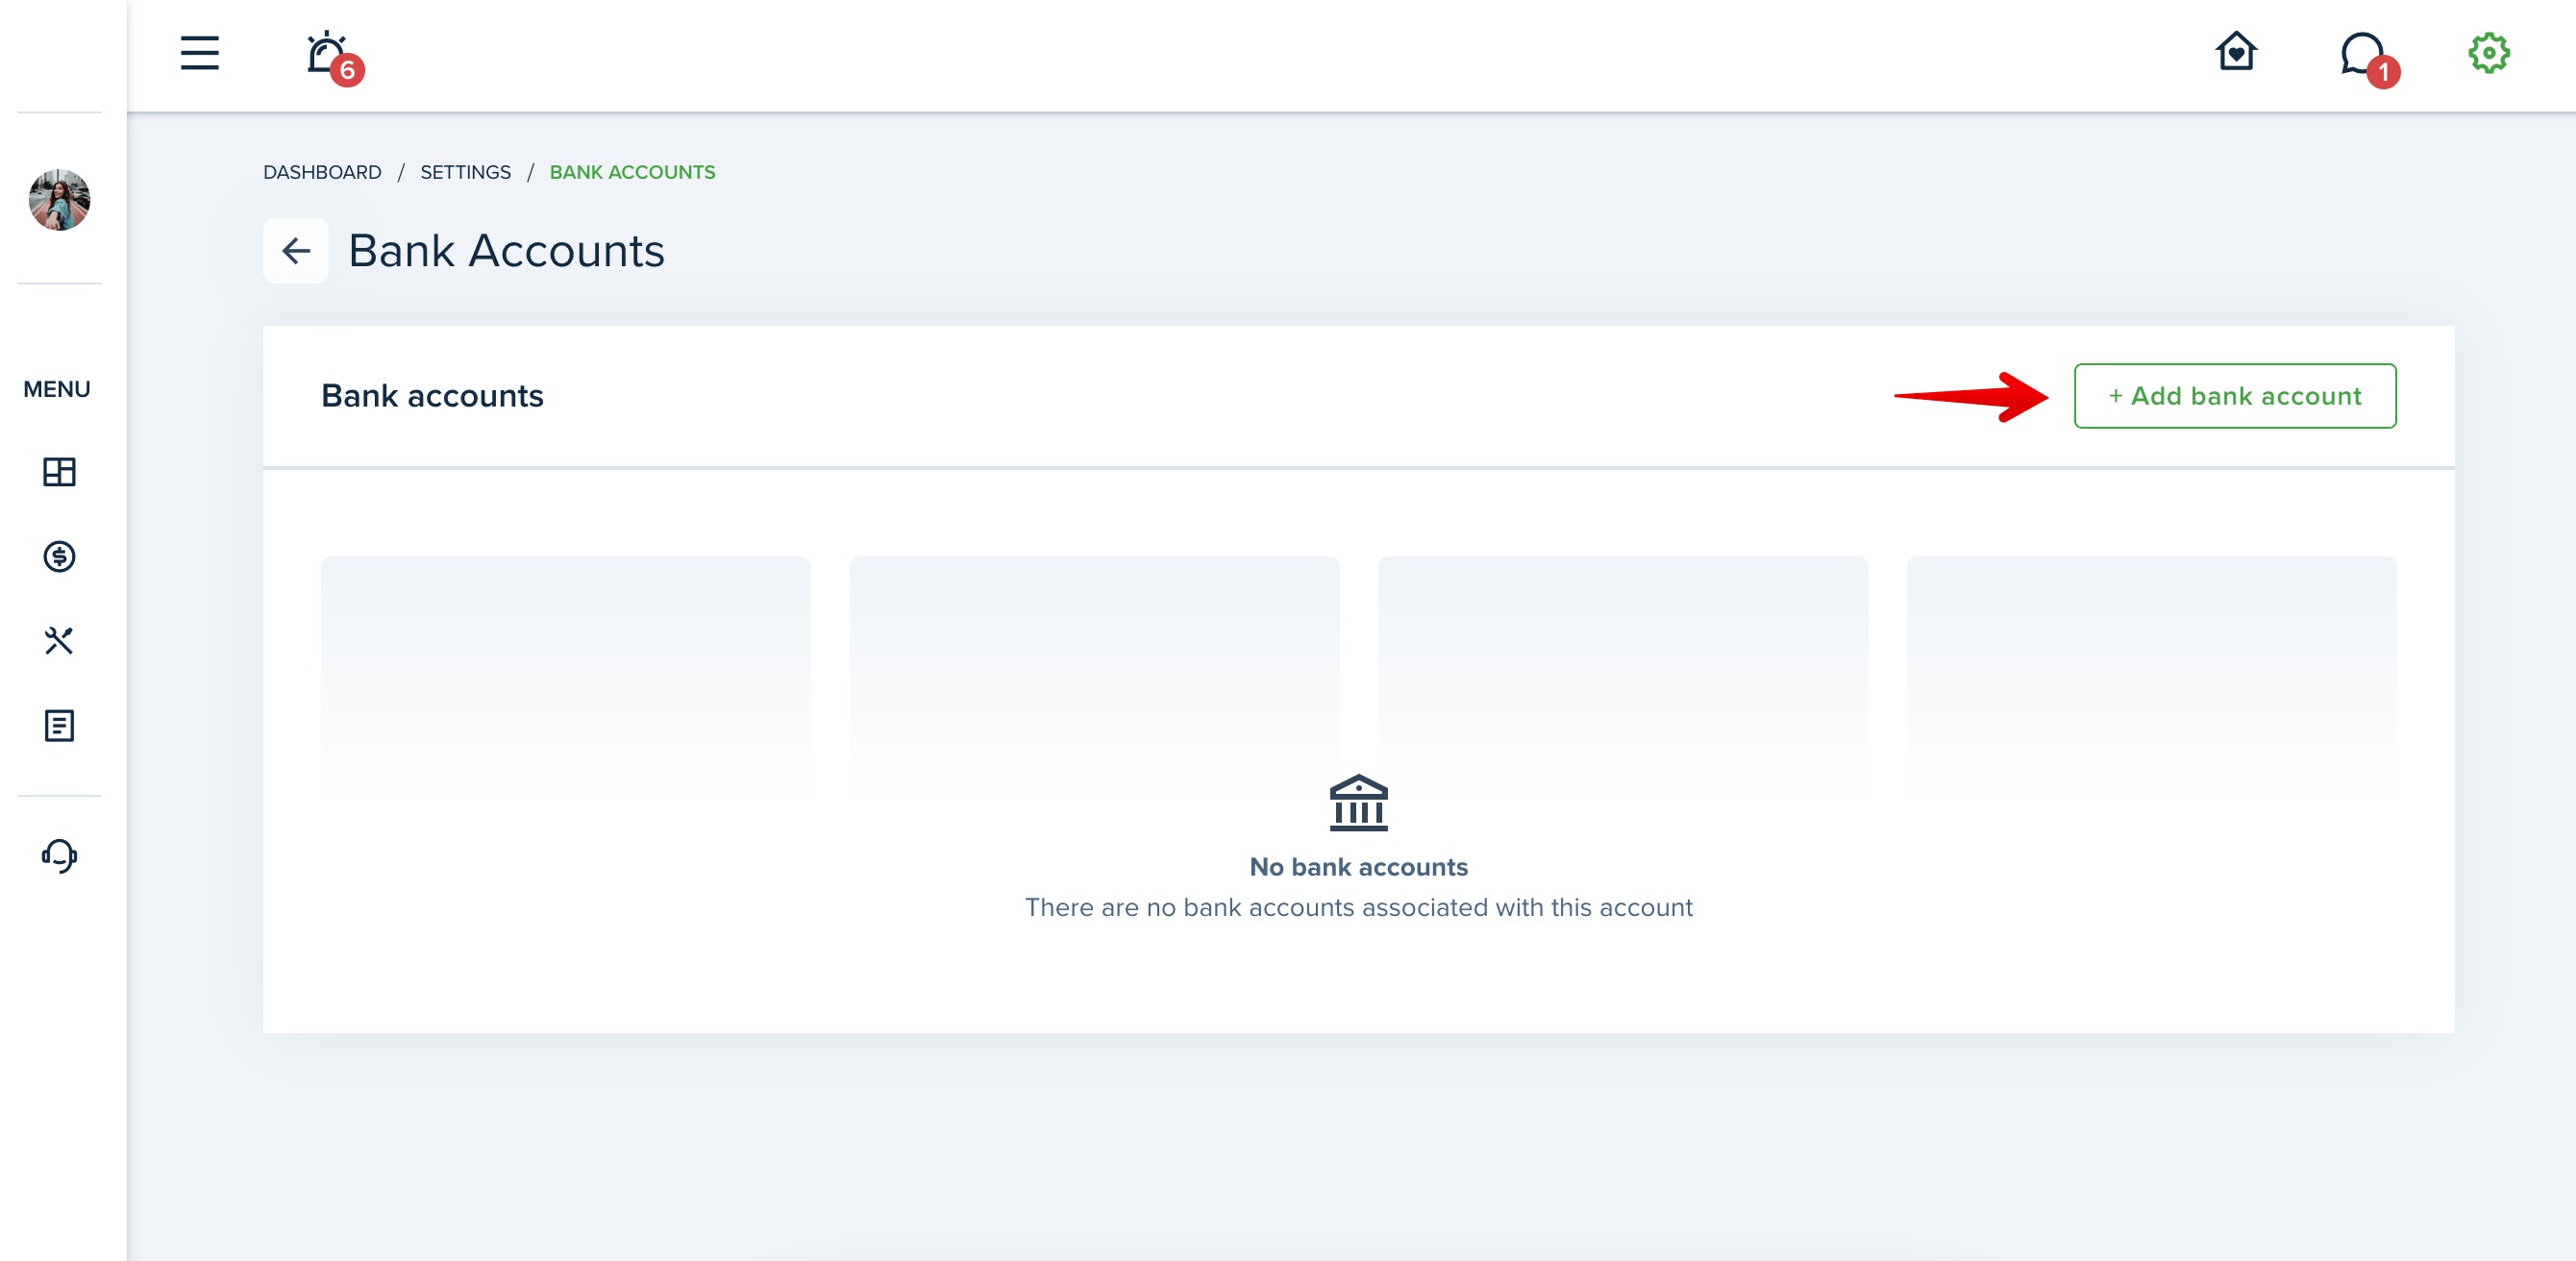Go to SETTINGS breadcrumb
Viewport: 2576px width, 1261px height.
[465, 172]
